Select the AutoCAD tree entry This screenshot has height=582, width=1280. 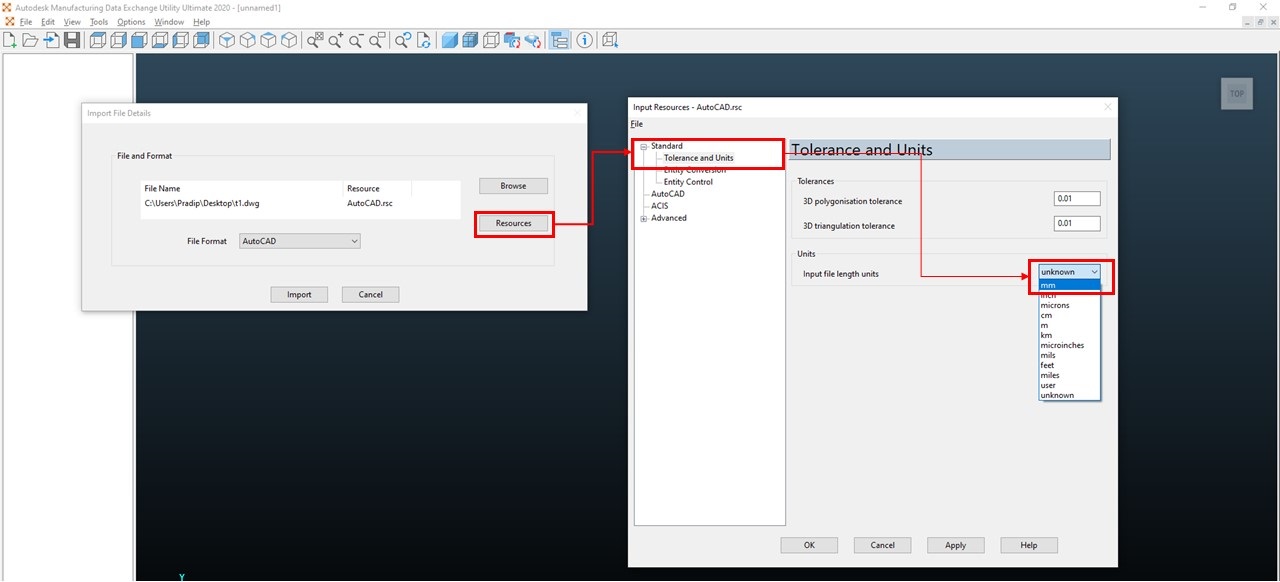(667, 193)
